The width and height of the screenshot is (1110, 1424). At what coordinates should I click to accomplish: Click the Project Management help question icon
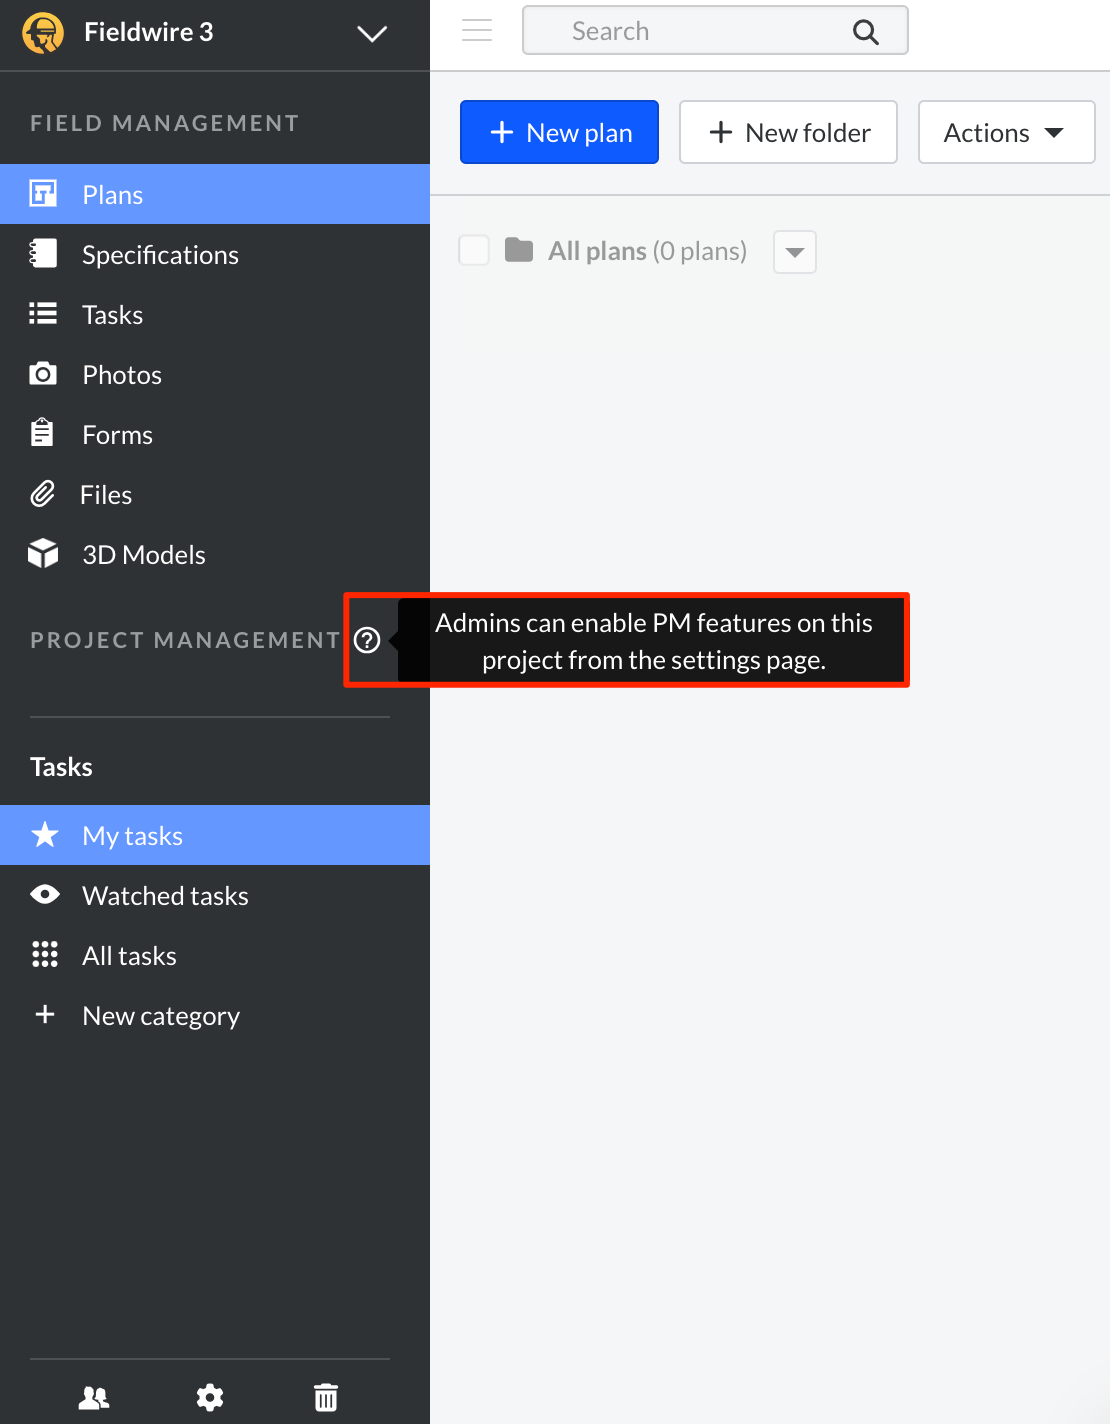pyautogui.click(x=367, y=640)
